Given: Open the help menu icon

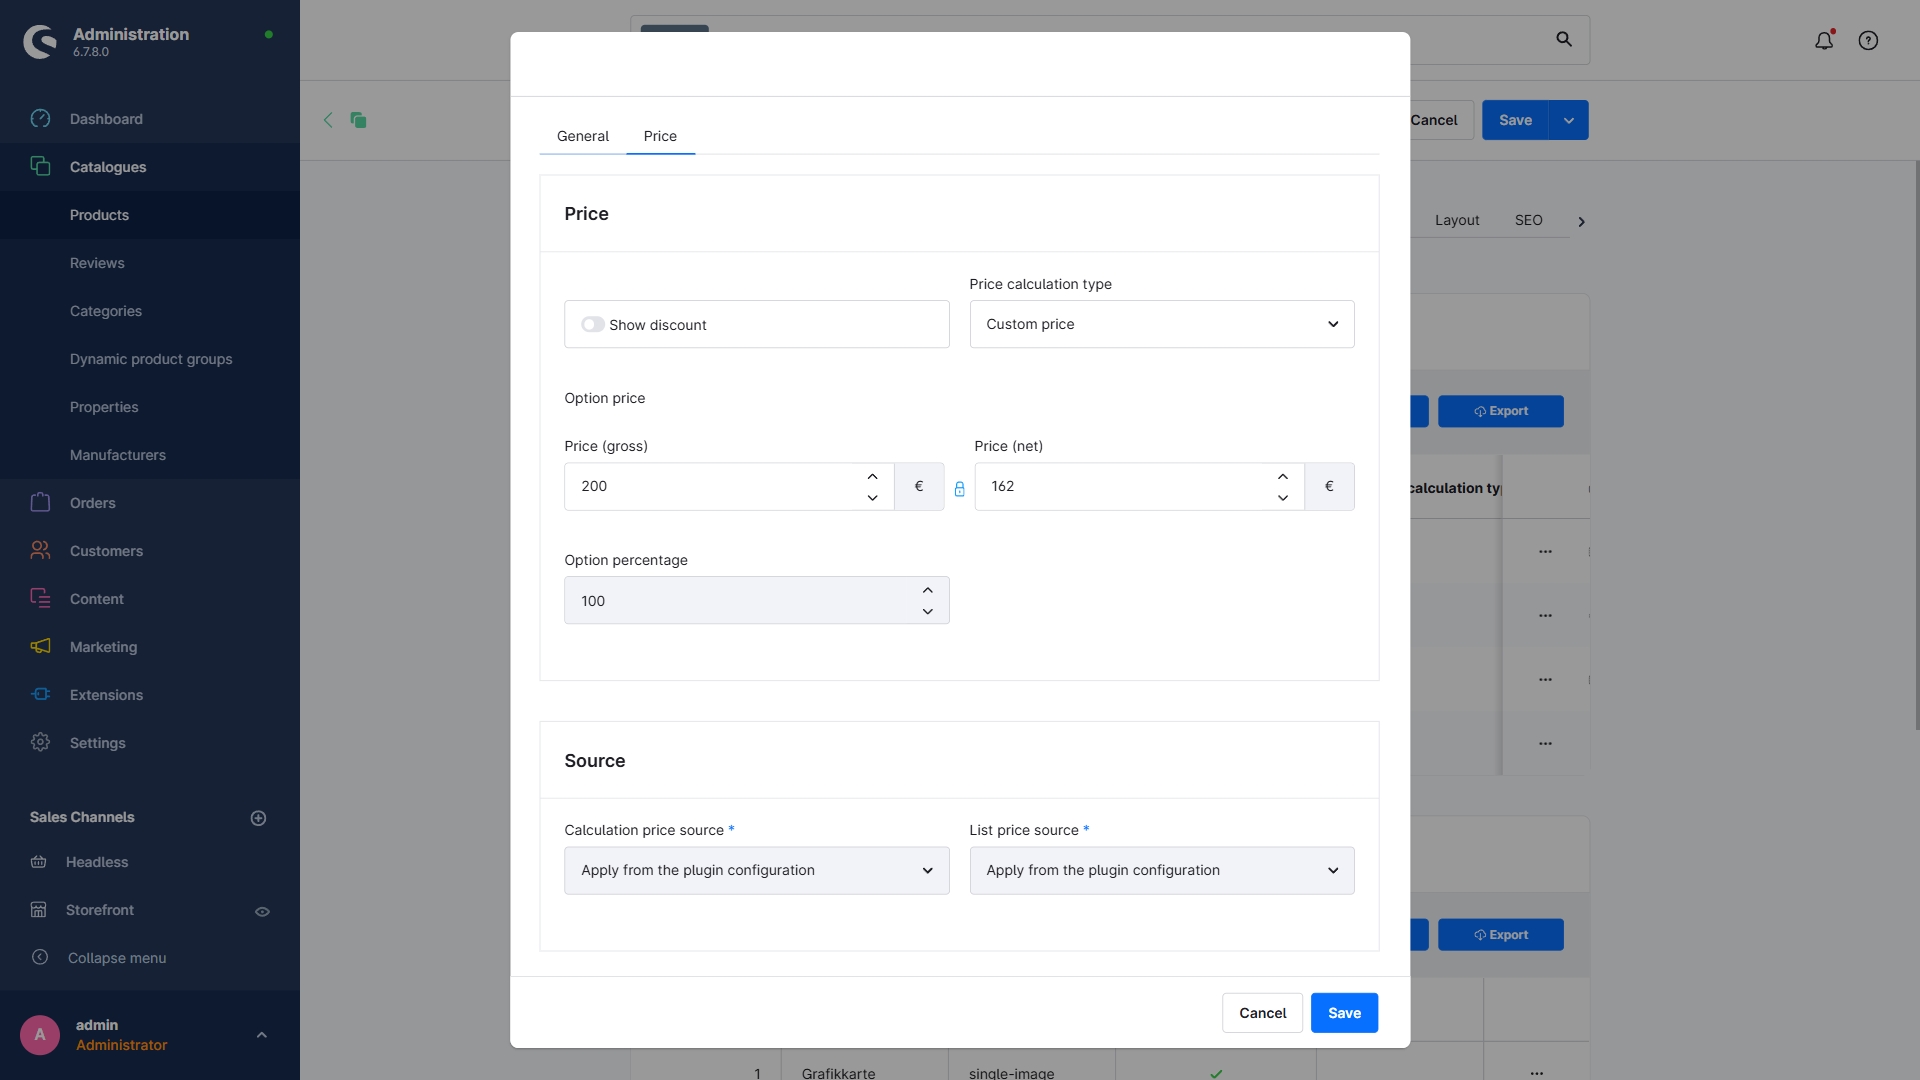Looking at the screenshot, I should (1867, 40).
